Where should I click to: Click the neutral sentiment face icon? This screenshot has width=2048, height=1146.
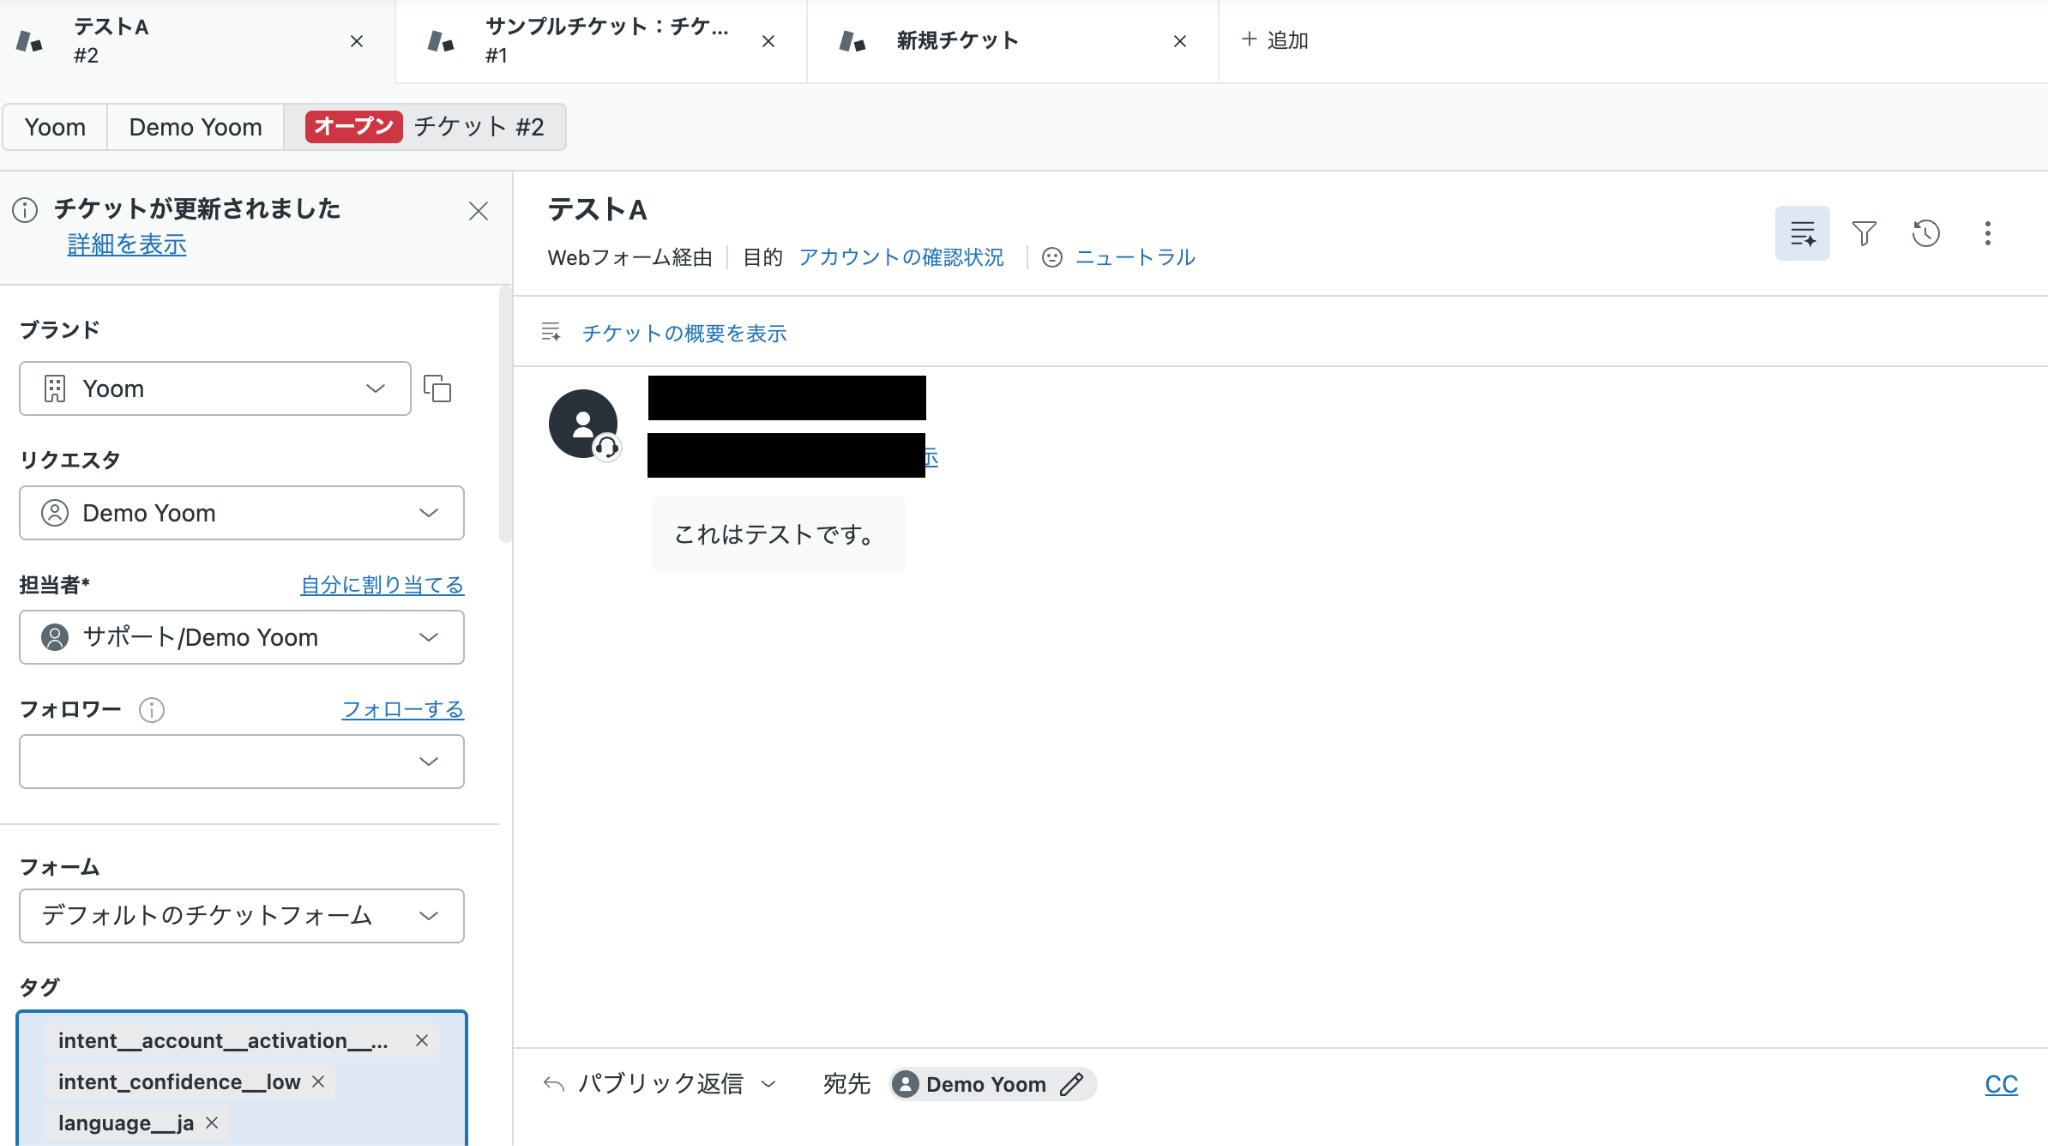(x=1052, y=258)
